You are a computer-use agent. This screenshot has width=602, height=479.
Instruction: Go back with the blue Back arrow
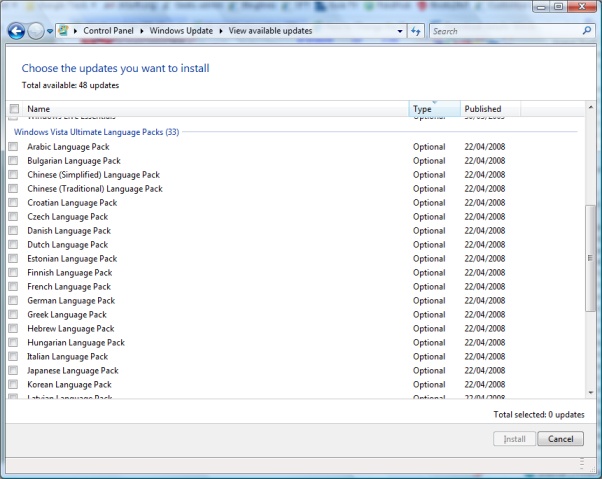pyautogui.click(x=16, y=31)
